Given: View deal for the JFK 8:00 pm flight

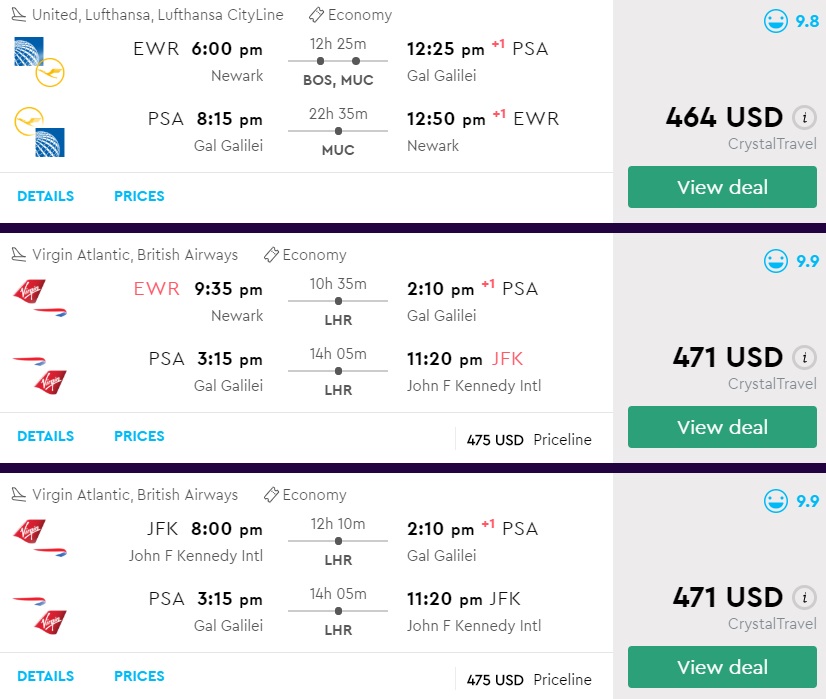Looking at the screenshot, I should [722, 667].
